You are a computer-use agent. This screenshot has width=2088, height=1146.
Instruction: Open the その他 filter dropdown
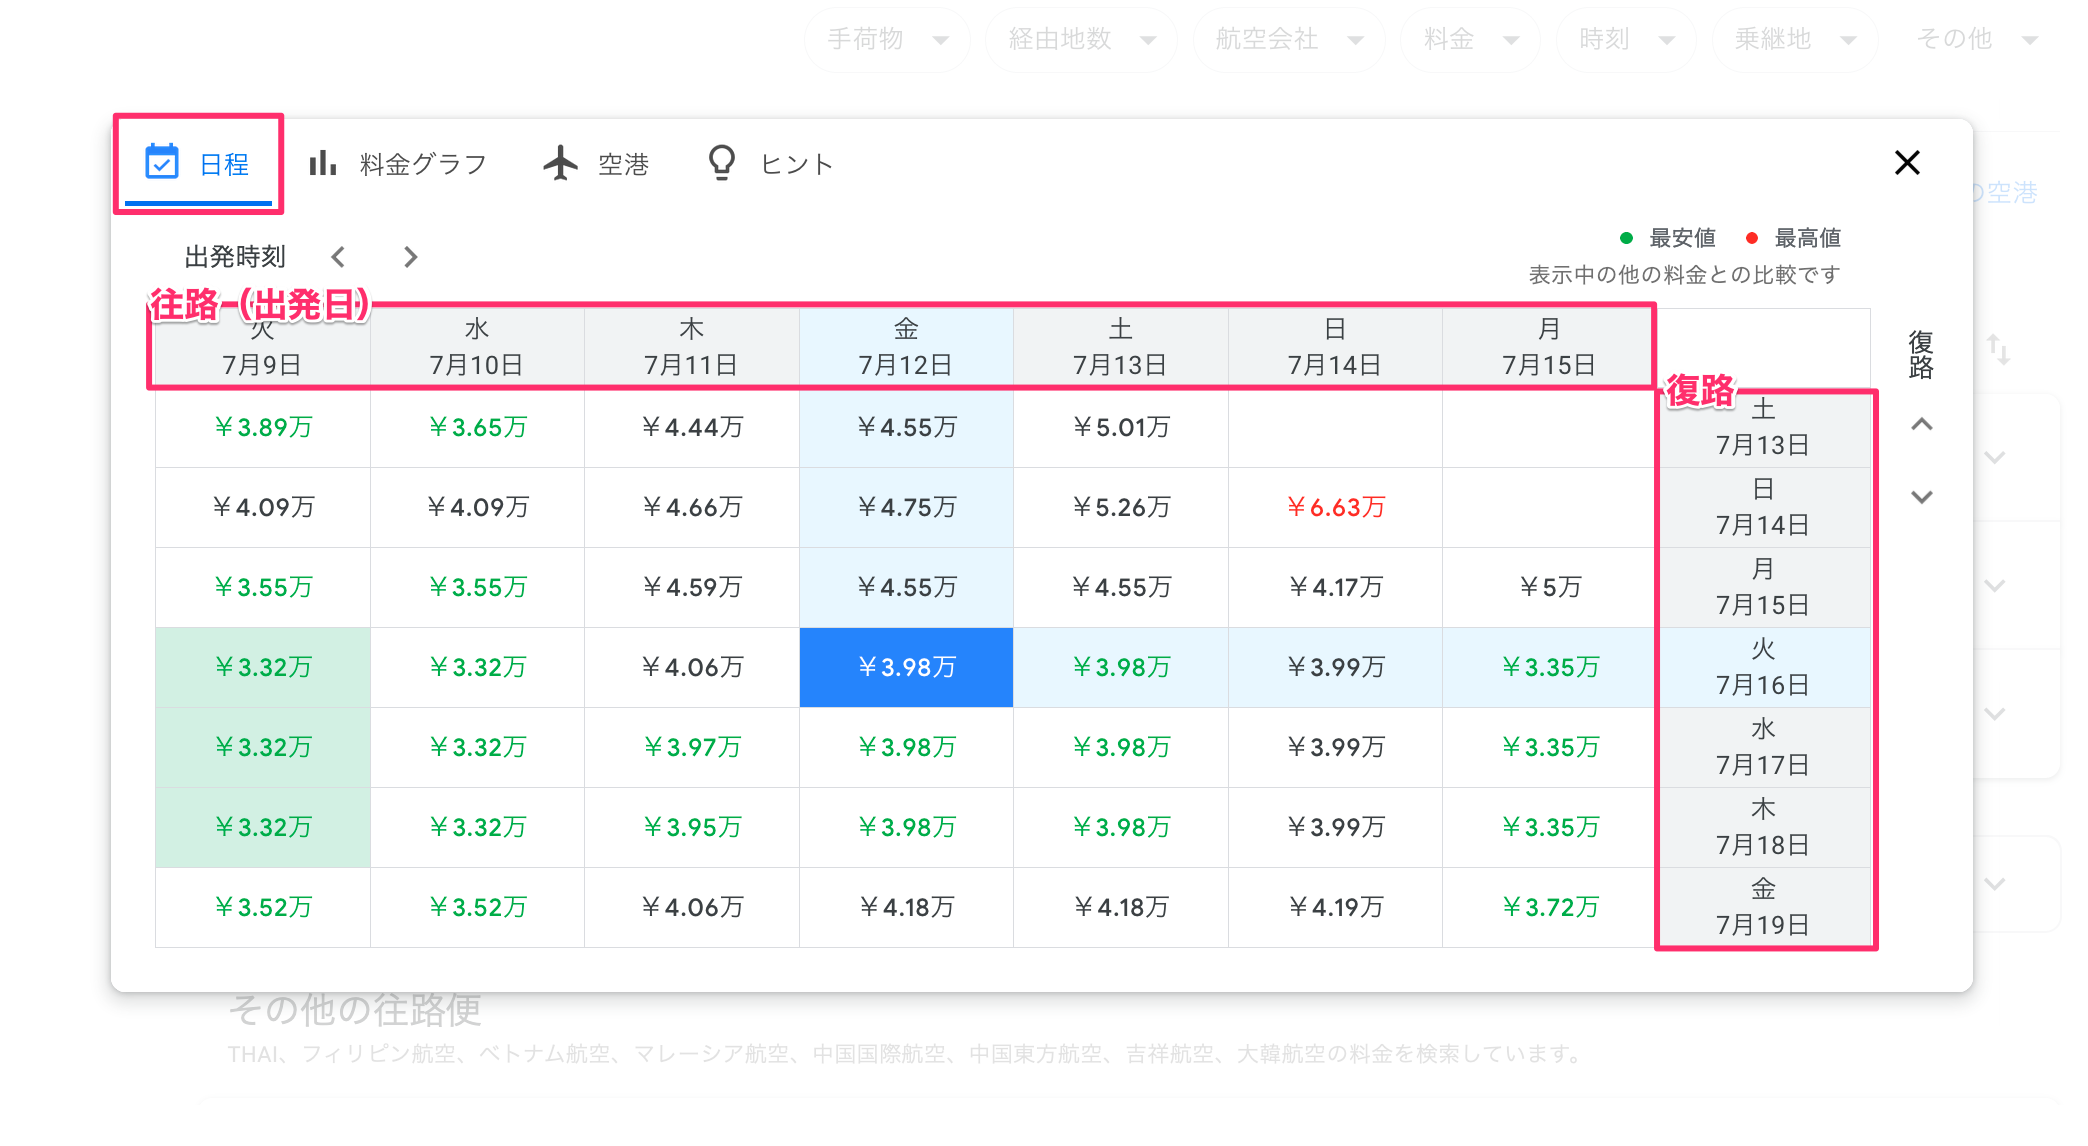tap(1976, 39)
